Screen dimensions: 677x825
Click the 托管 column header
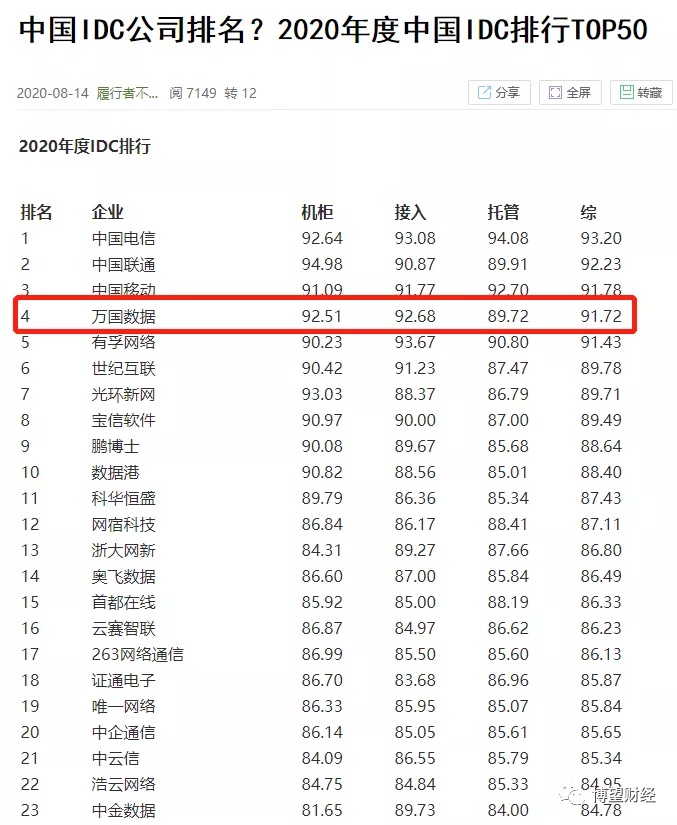(x=503, y=212)
